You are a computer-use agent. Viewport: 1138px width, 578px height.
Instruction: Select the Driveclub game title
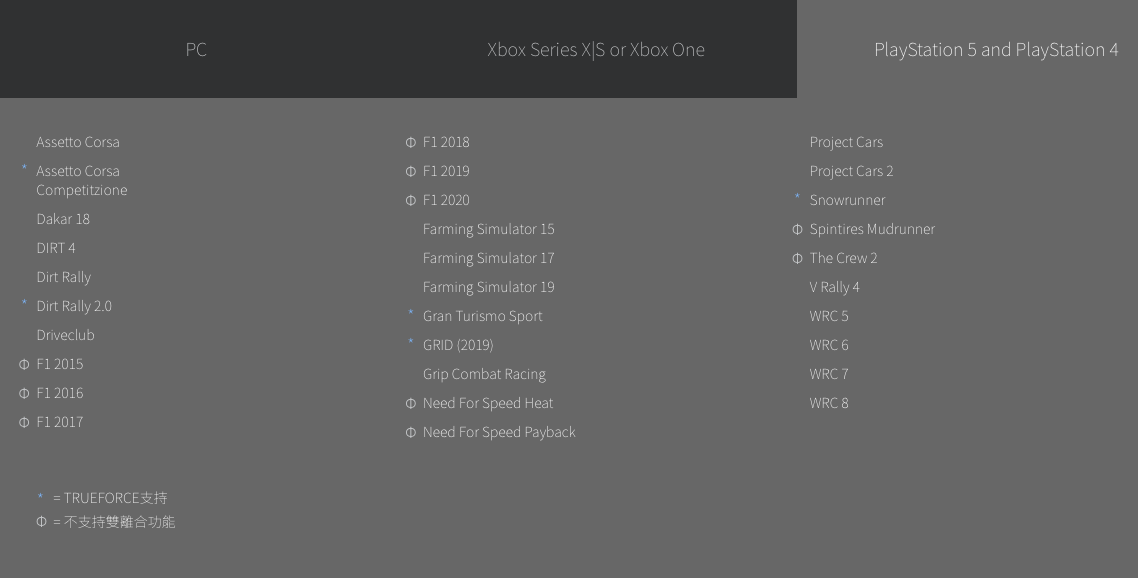click(65, 335)
